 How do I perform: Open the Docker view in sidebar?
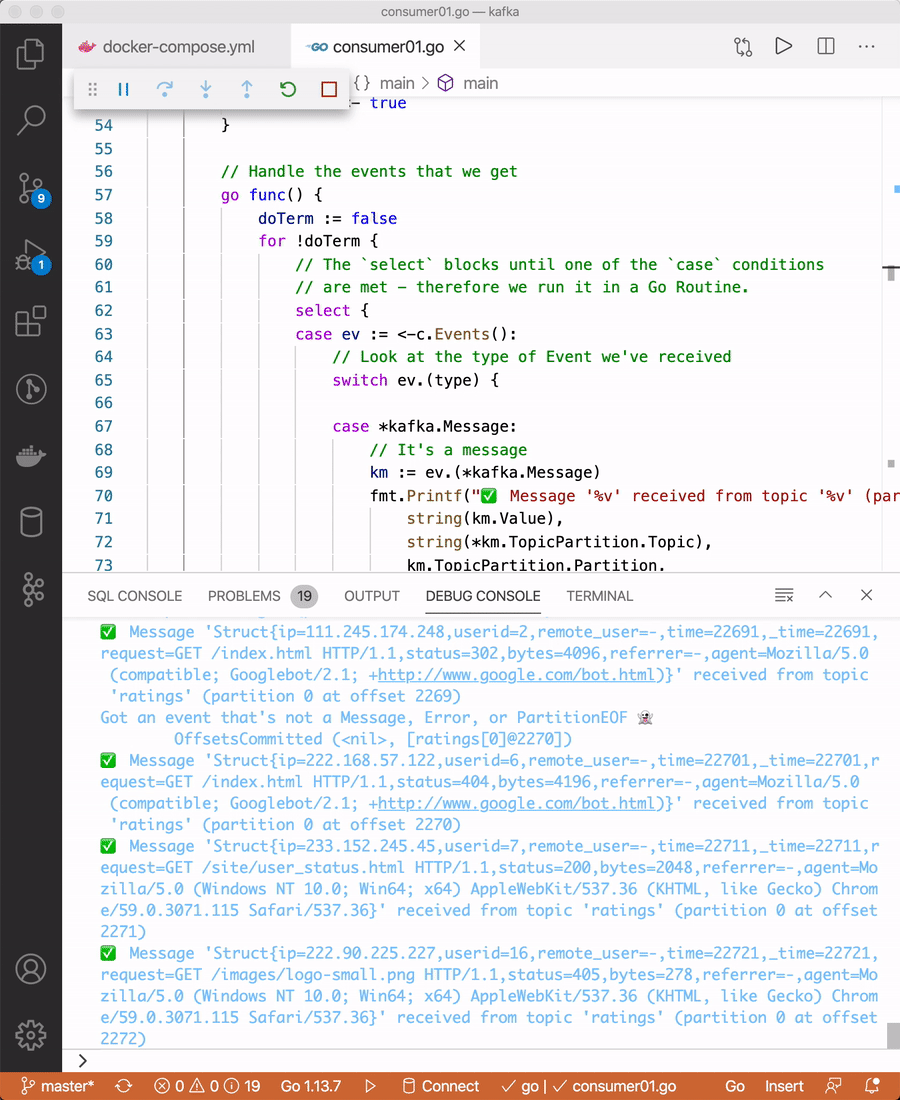(31, 456)
